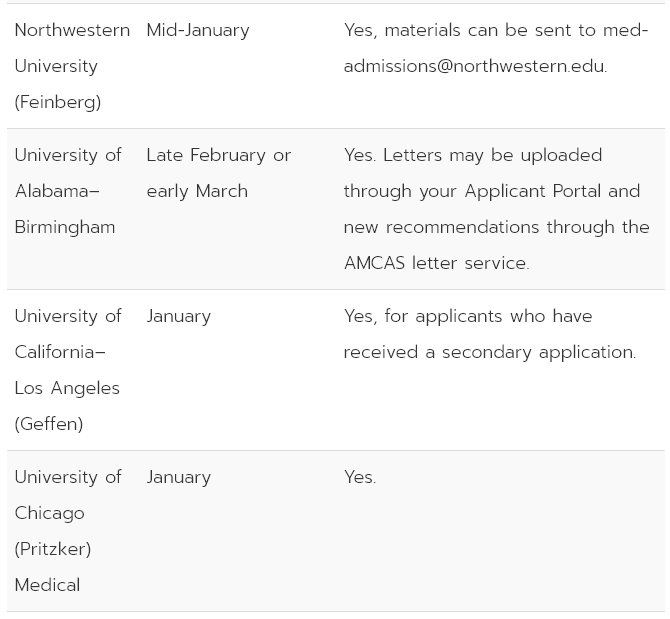The image size is (670, 619).
Task: Click the January date in the UCLA row
Action: click(x=179, y=316)
